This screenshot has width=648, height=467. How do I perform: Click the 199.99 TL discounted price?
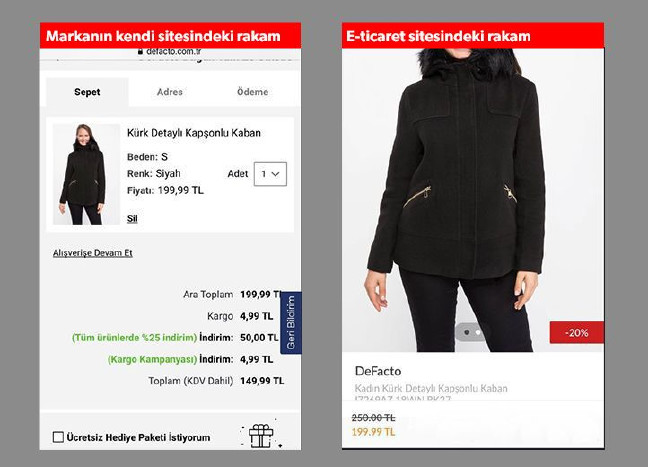pyautogui.click(x=373, y=432)
